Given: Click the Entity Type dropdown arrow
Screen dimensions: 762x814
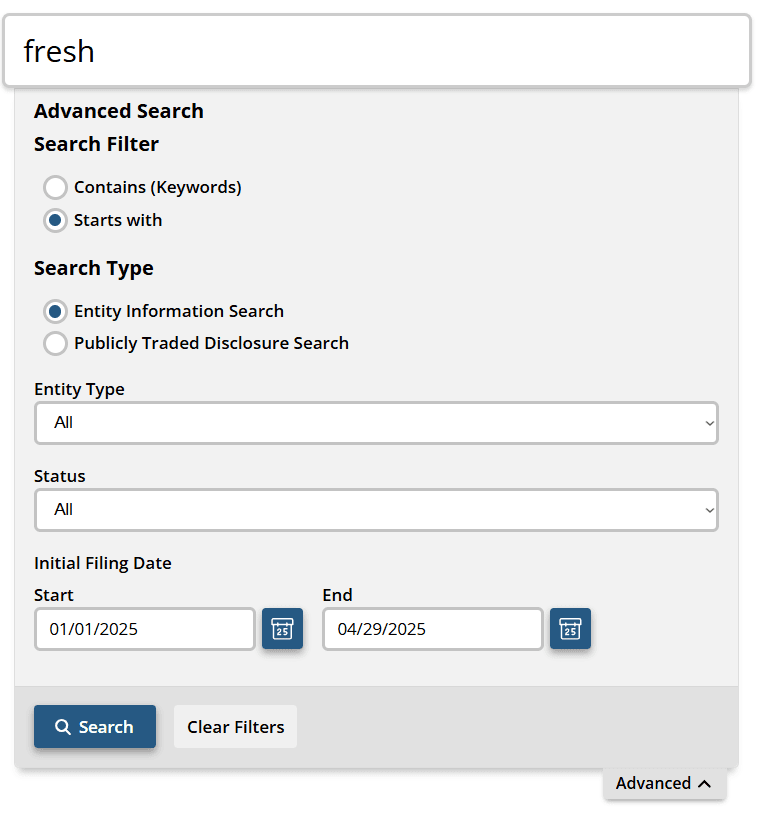Looking at the screenshot, I should coord(709,423).
